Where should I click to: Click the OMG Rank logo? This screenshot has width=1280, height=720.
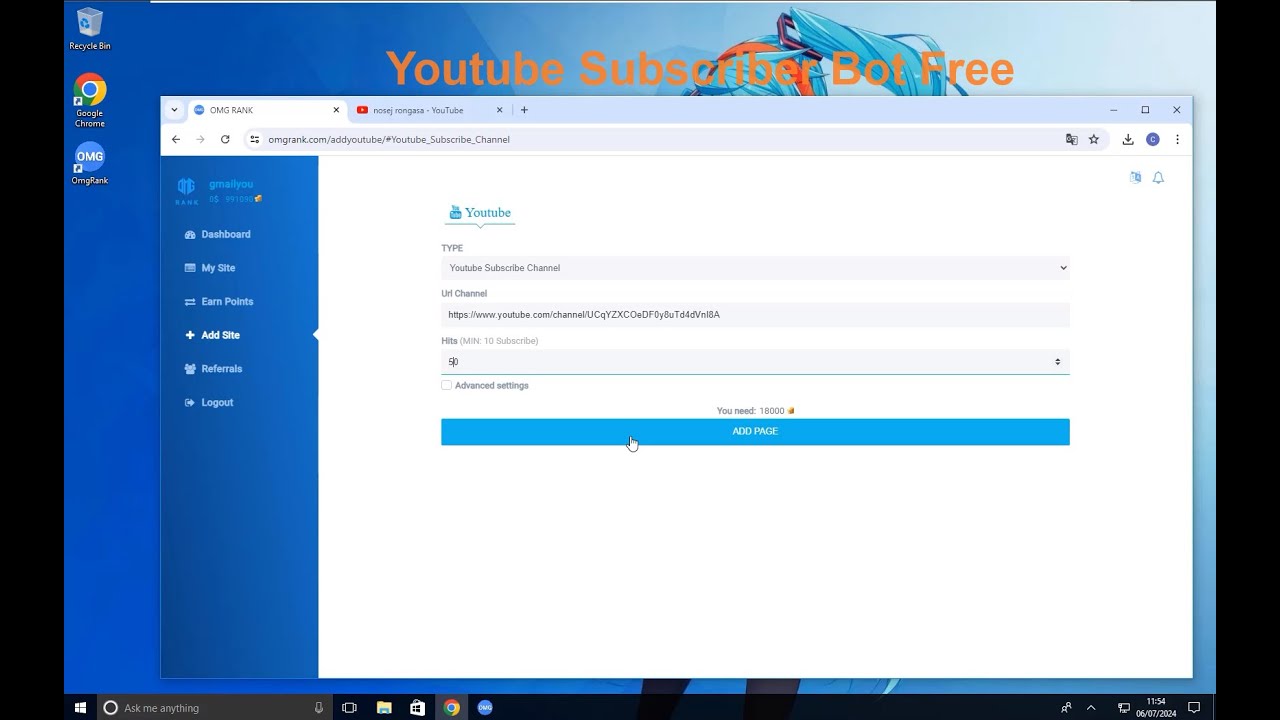click(x=186, y=191)
